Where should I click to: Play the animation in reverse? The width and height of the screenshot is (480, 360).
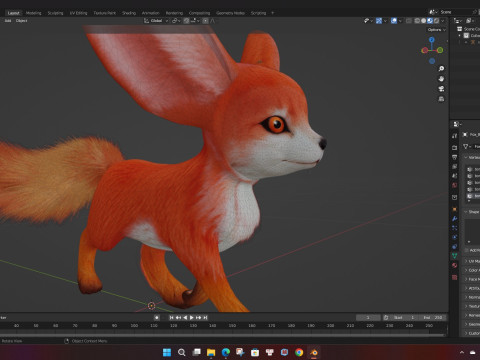click(185, 318)
